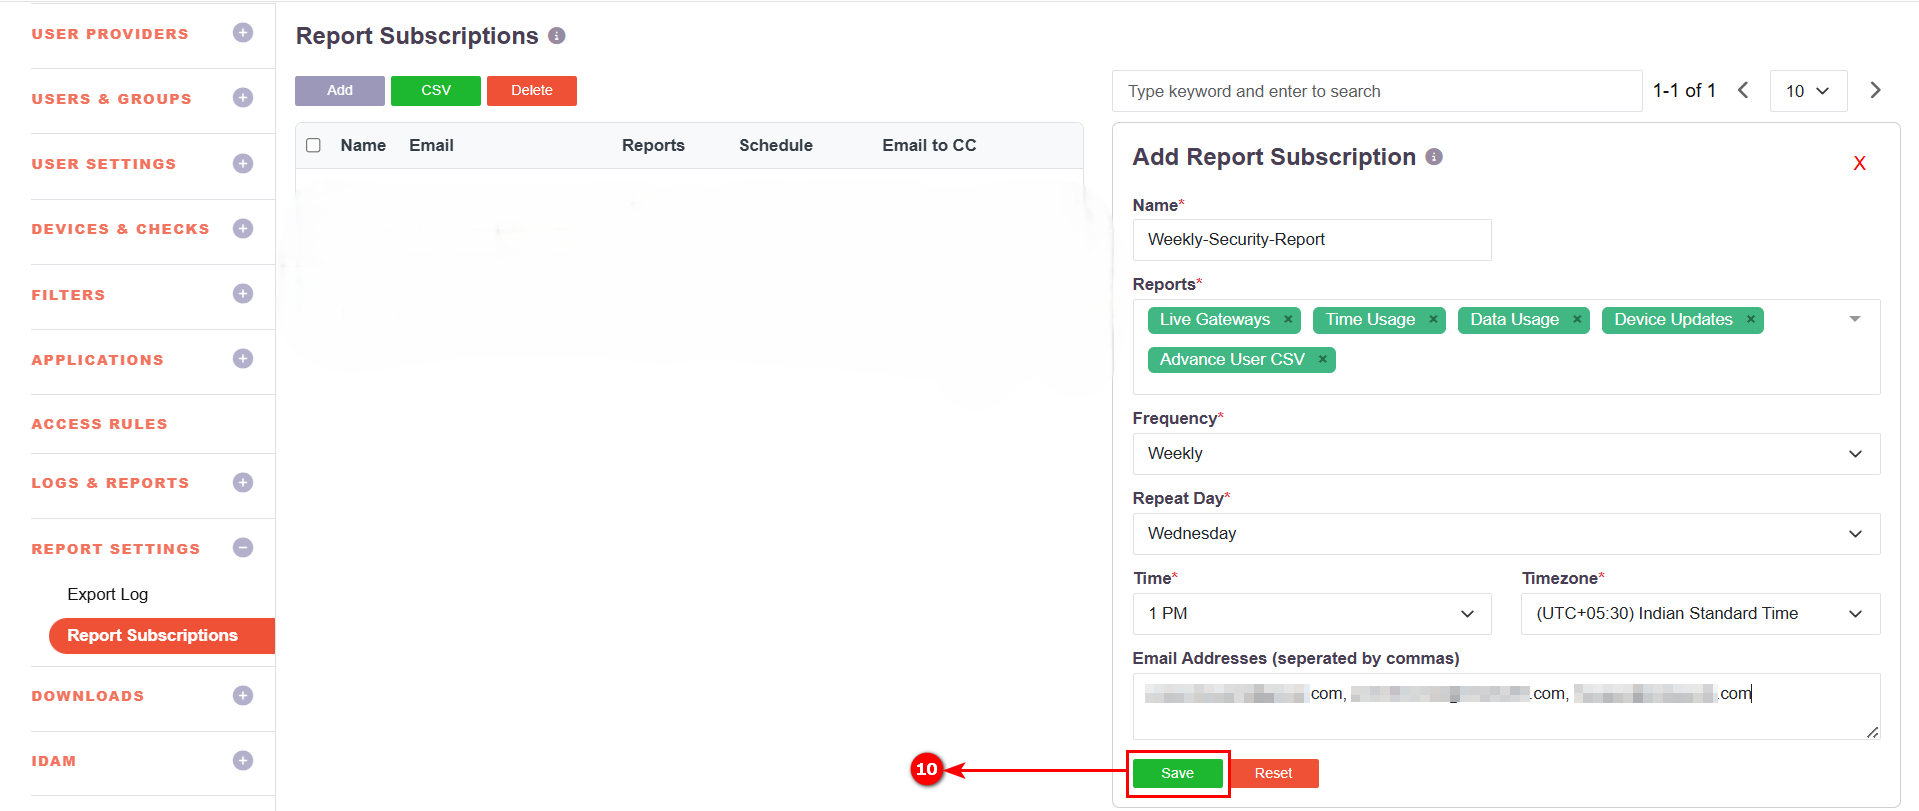This screenshot has height=811, width=1919.
Task: Remove the Time Usage report tag
Action: pyautogui.click(x=1433, y=320)
